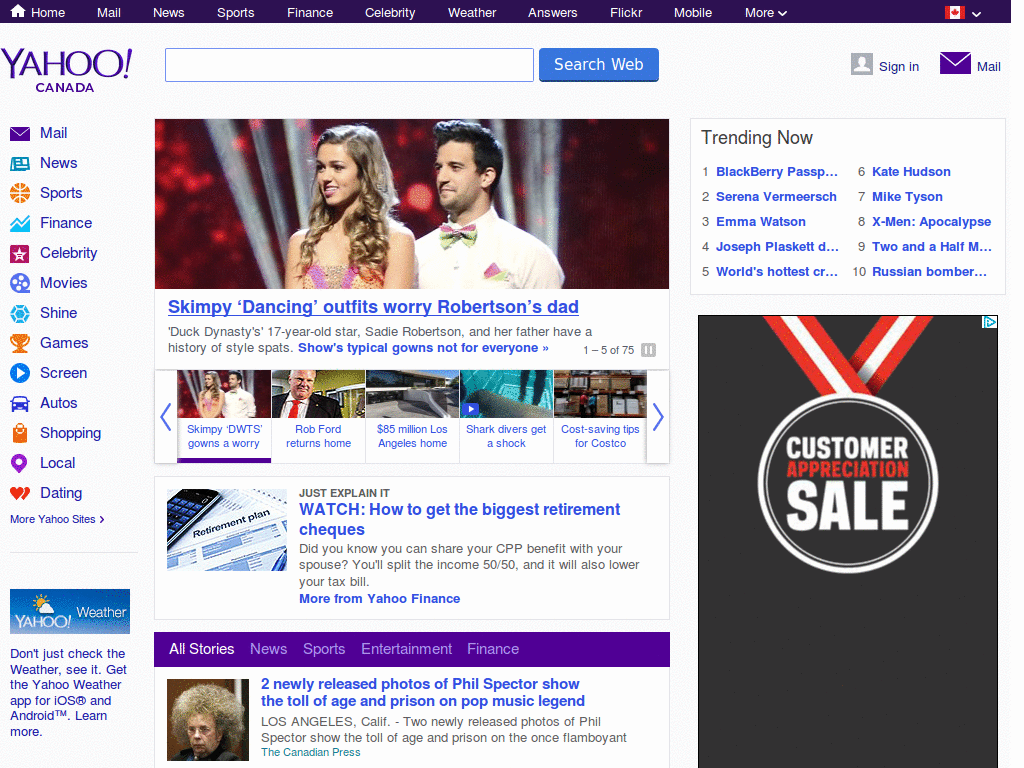Image resolution: width=1024 pixels, height=768 pixels.
Task: Open the retirement cheques WATCH headline
Action: coord(460,519)
